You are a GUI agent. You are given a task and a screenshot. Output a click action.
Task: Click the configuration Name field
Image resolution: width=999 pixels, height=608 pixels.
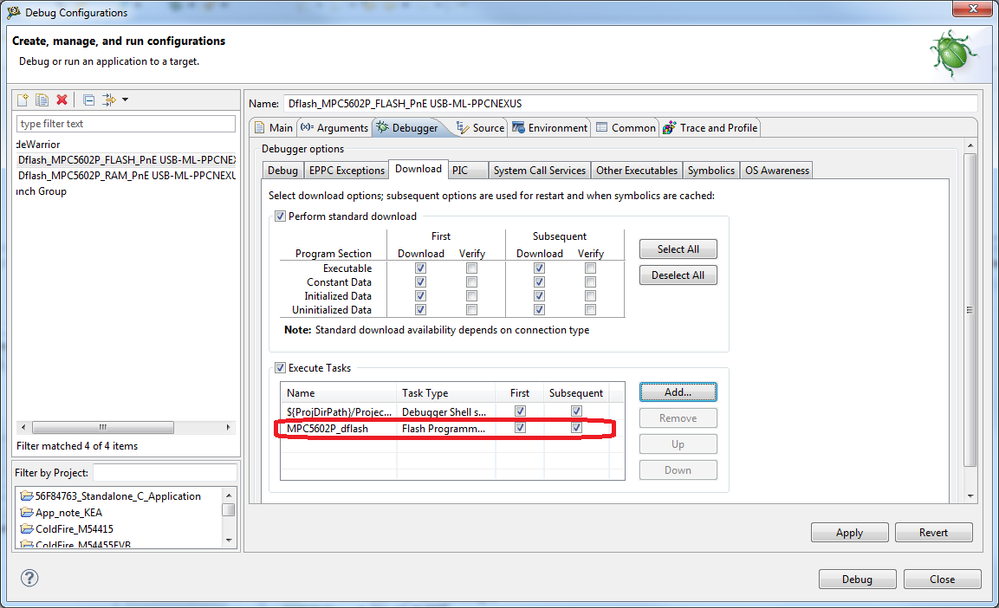[x=630, y=103]
